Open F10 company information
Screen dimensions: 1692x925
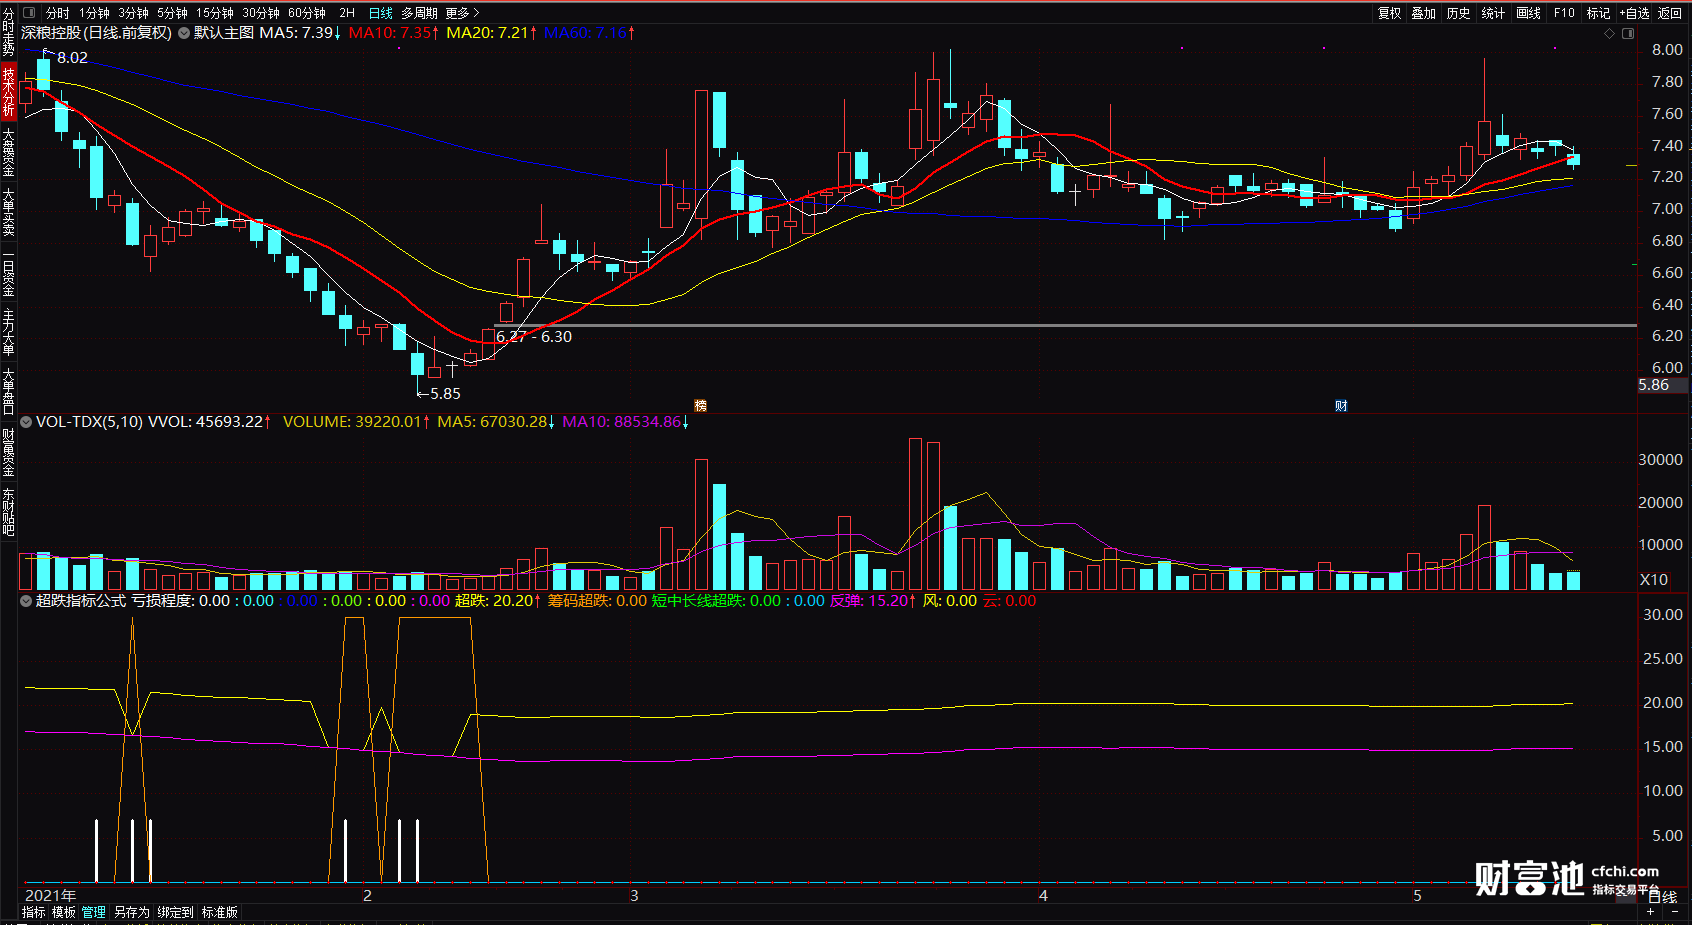pos(1564,13)
